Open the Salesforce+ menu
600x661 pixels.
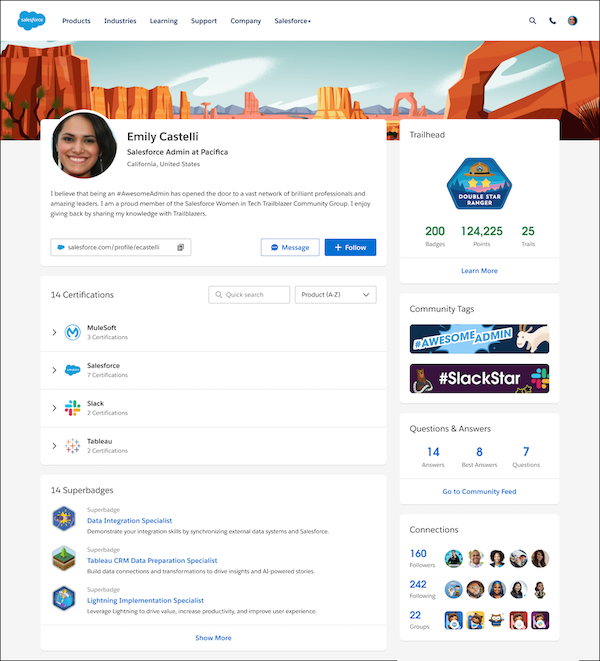[293, 21]
